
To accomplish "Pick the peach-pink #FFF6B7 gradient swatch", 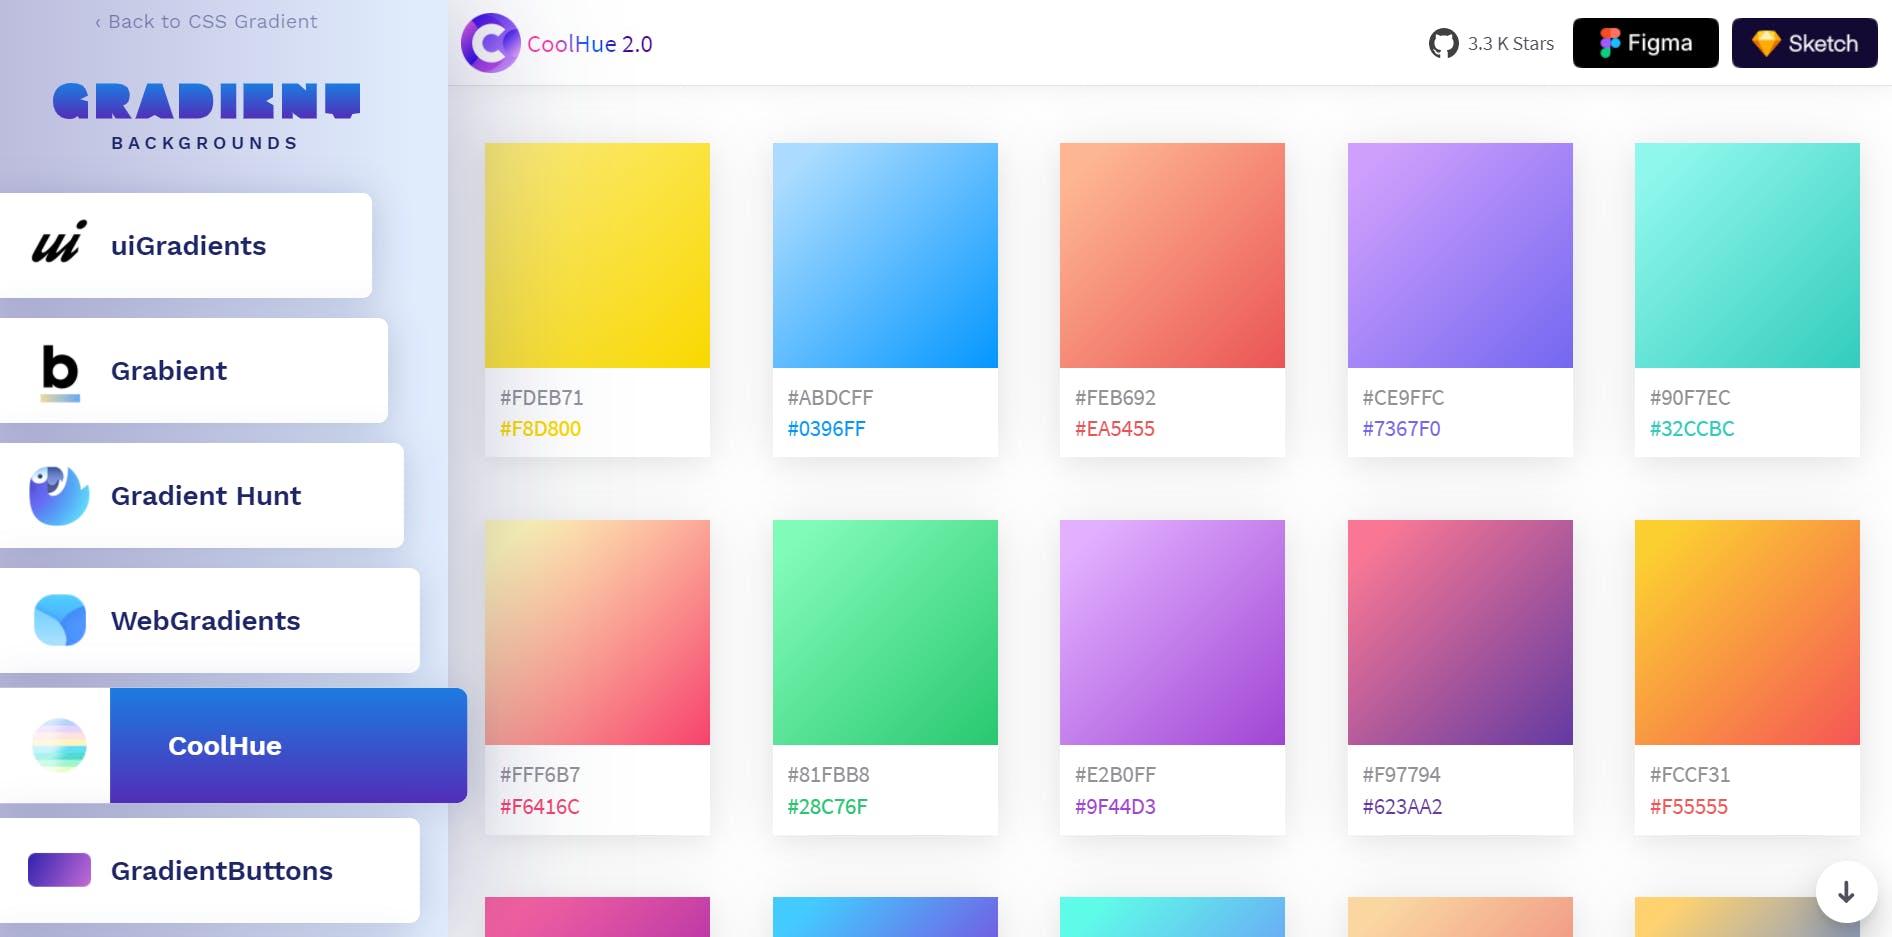I will click(597, 632).
